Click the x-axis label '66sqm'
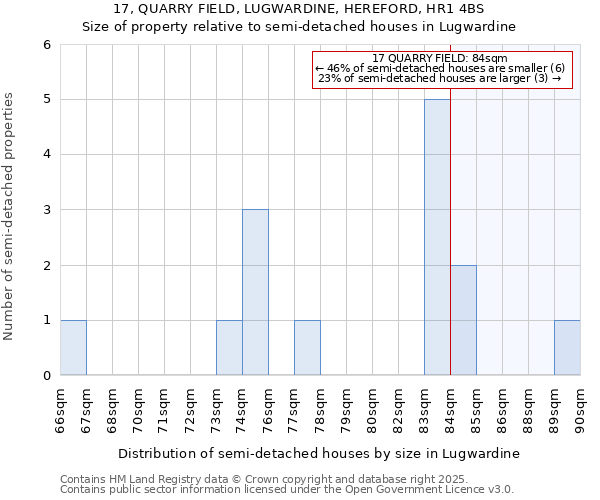This screenshot has height=500, width=600. [x=60, y=411]
